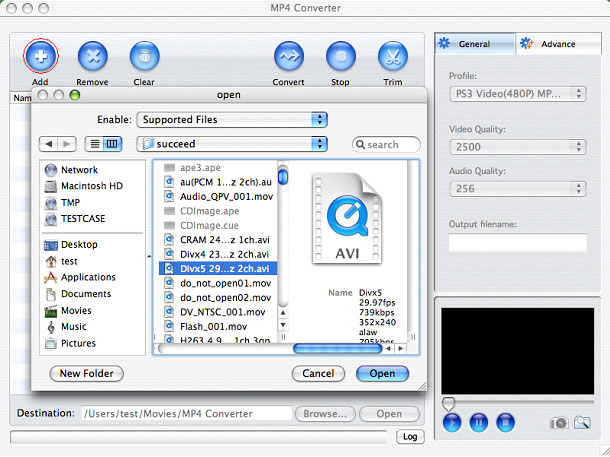
Task: Switch to column view in open dialog
Action: click(x=112, y=144)
